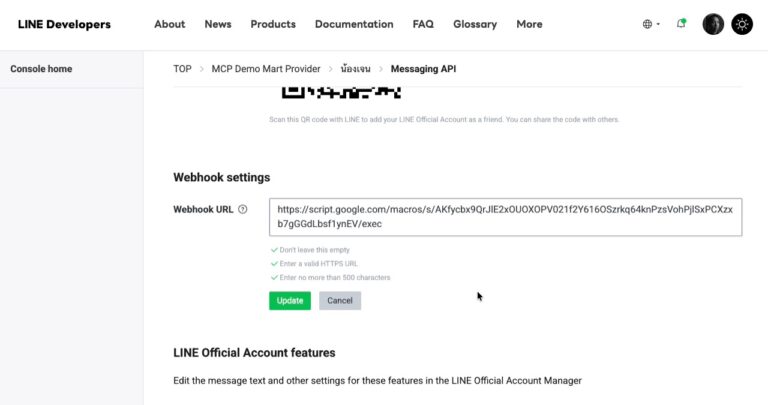The height and width of the screenshot is (405, 768).
Task: Expand the More menu
Action: tap(529, 24)
